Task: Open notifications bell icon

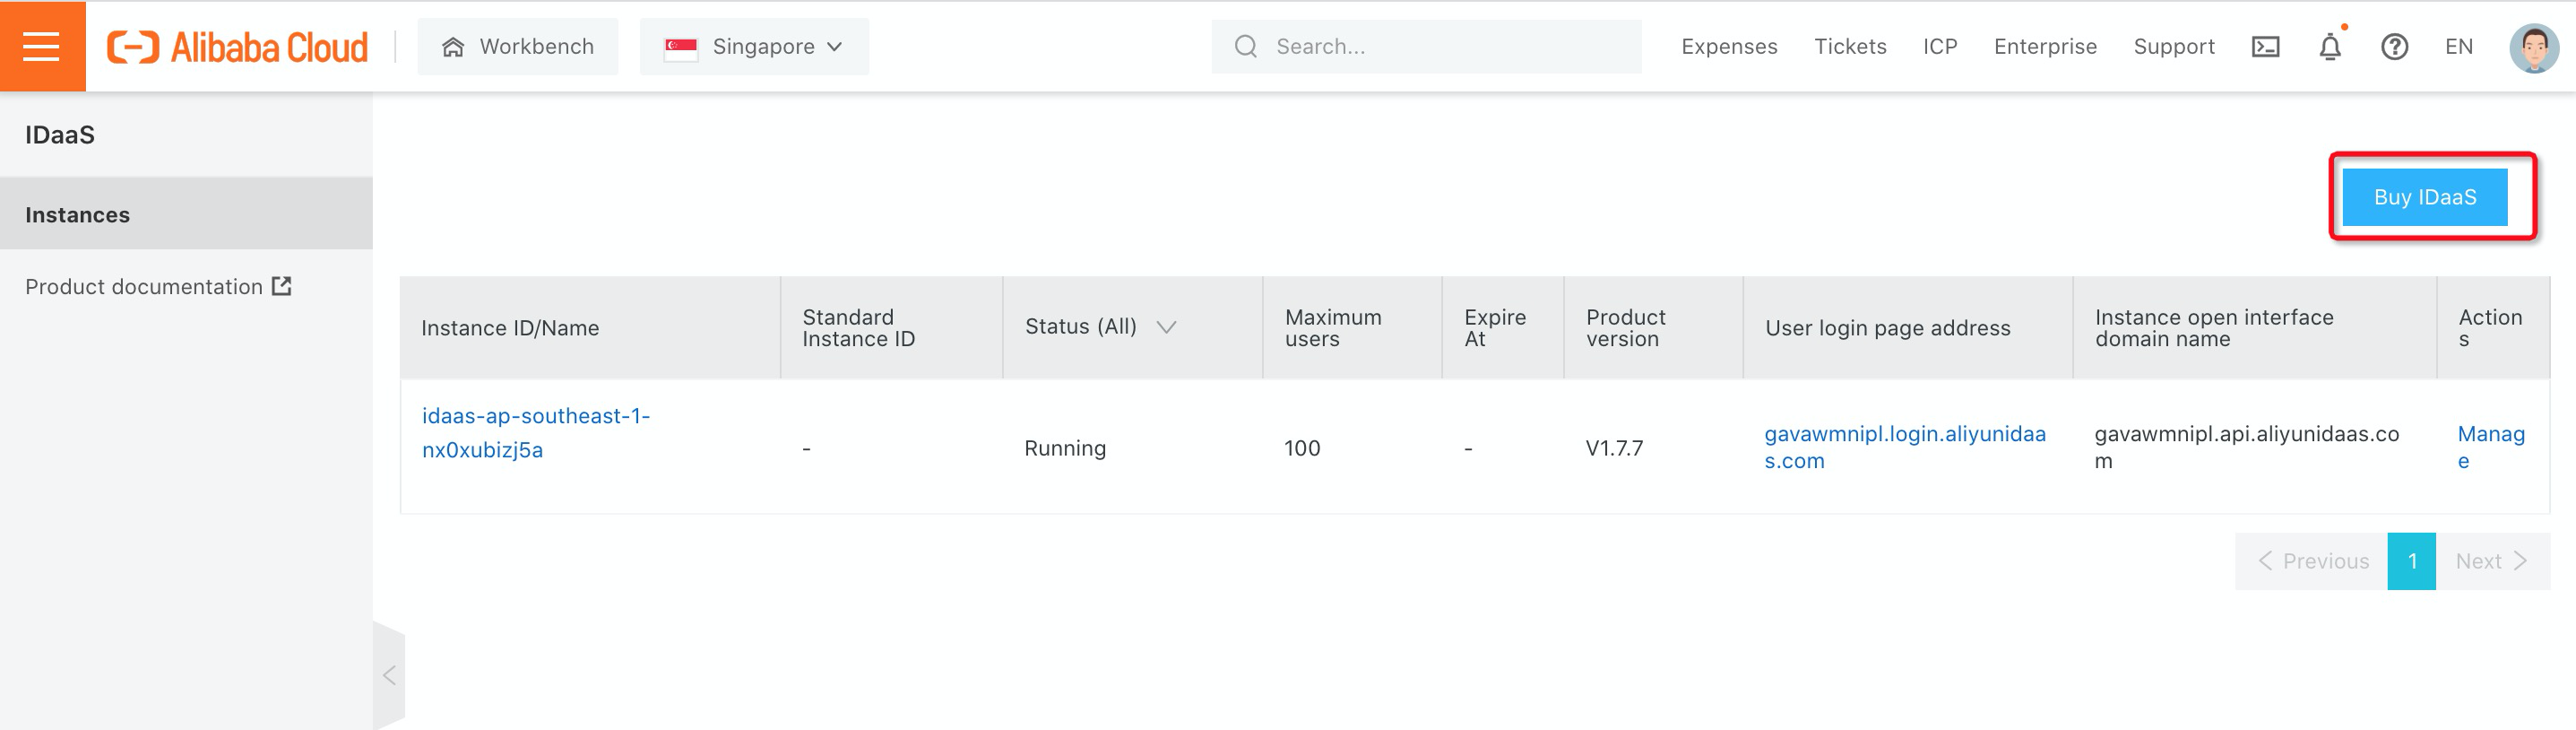Action: point(2330,47)
